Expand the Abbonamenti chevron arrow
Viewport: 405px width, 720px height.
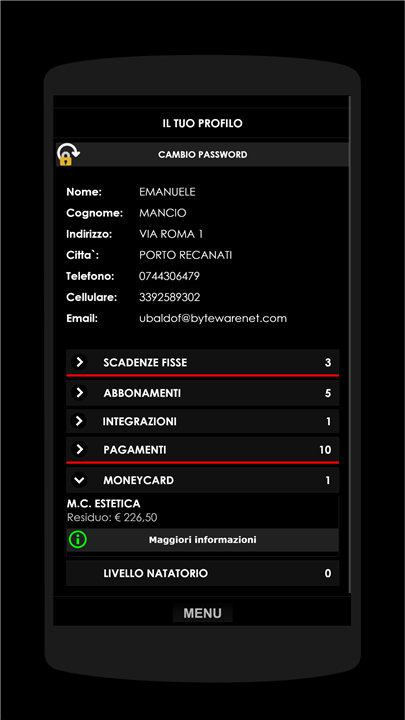point(79,393)
